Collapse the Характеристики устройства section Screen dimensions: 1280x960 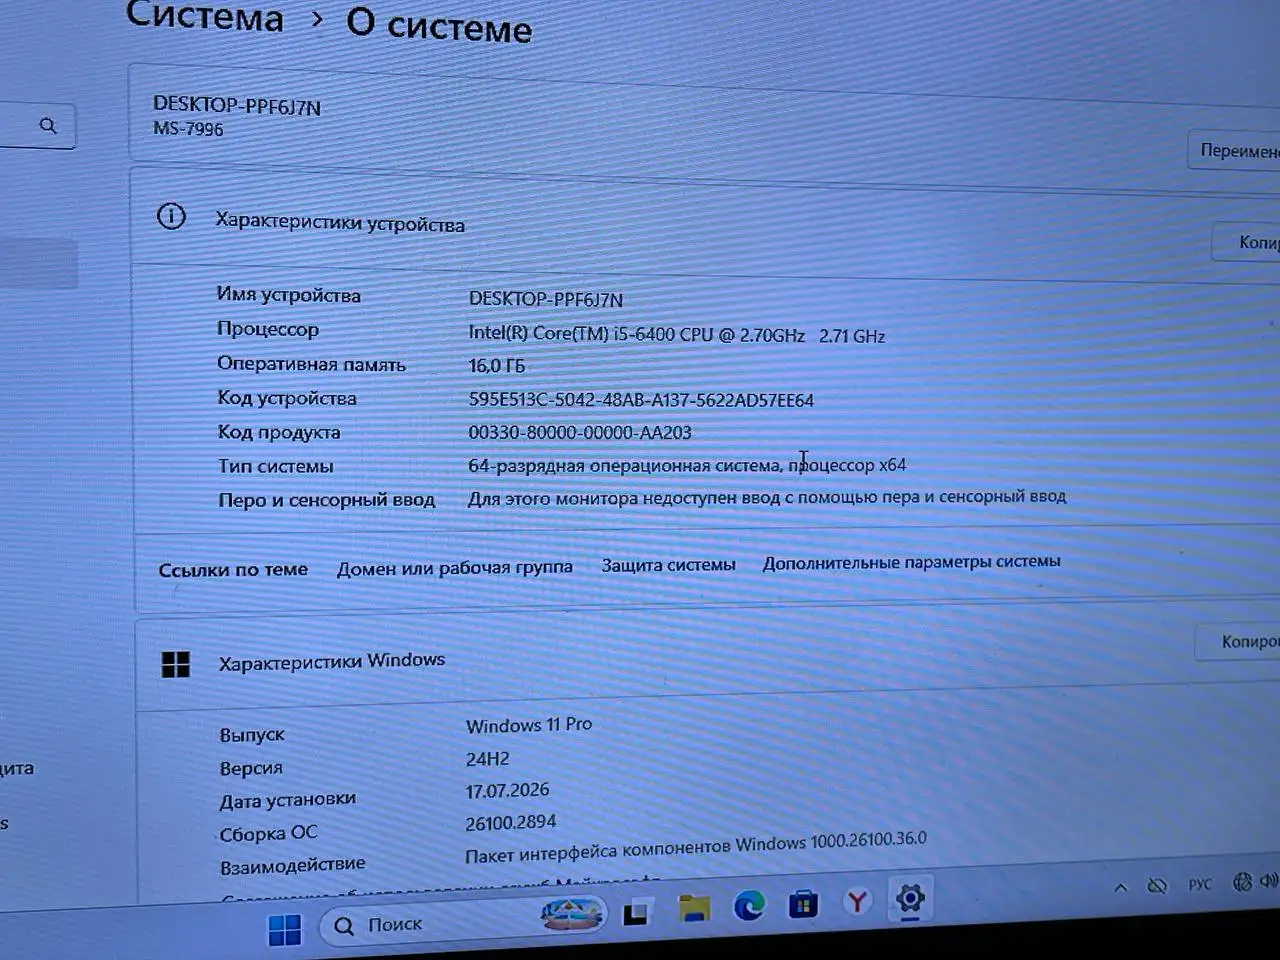(705, 223)
